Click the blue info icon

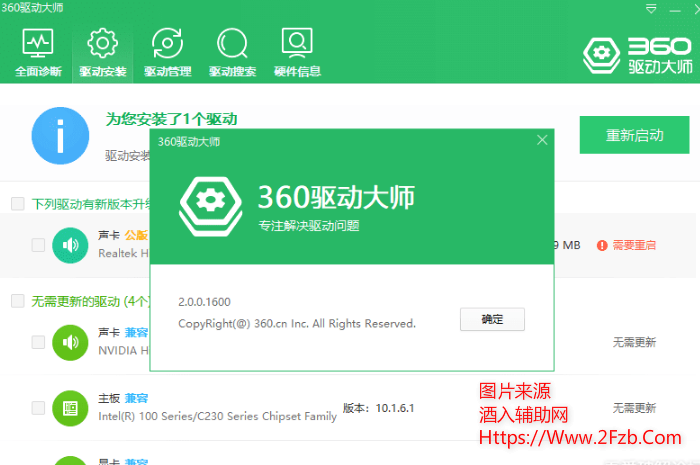coord(60,136)
